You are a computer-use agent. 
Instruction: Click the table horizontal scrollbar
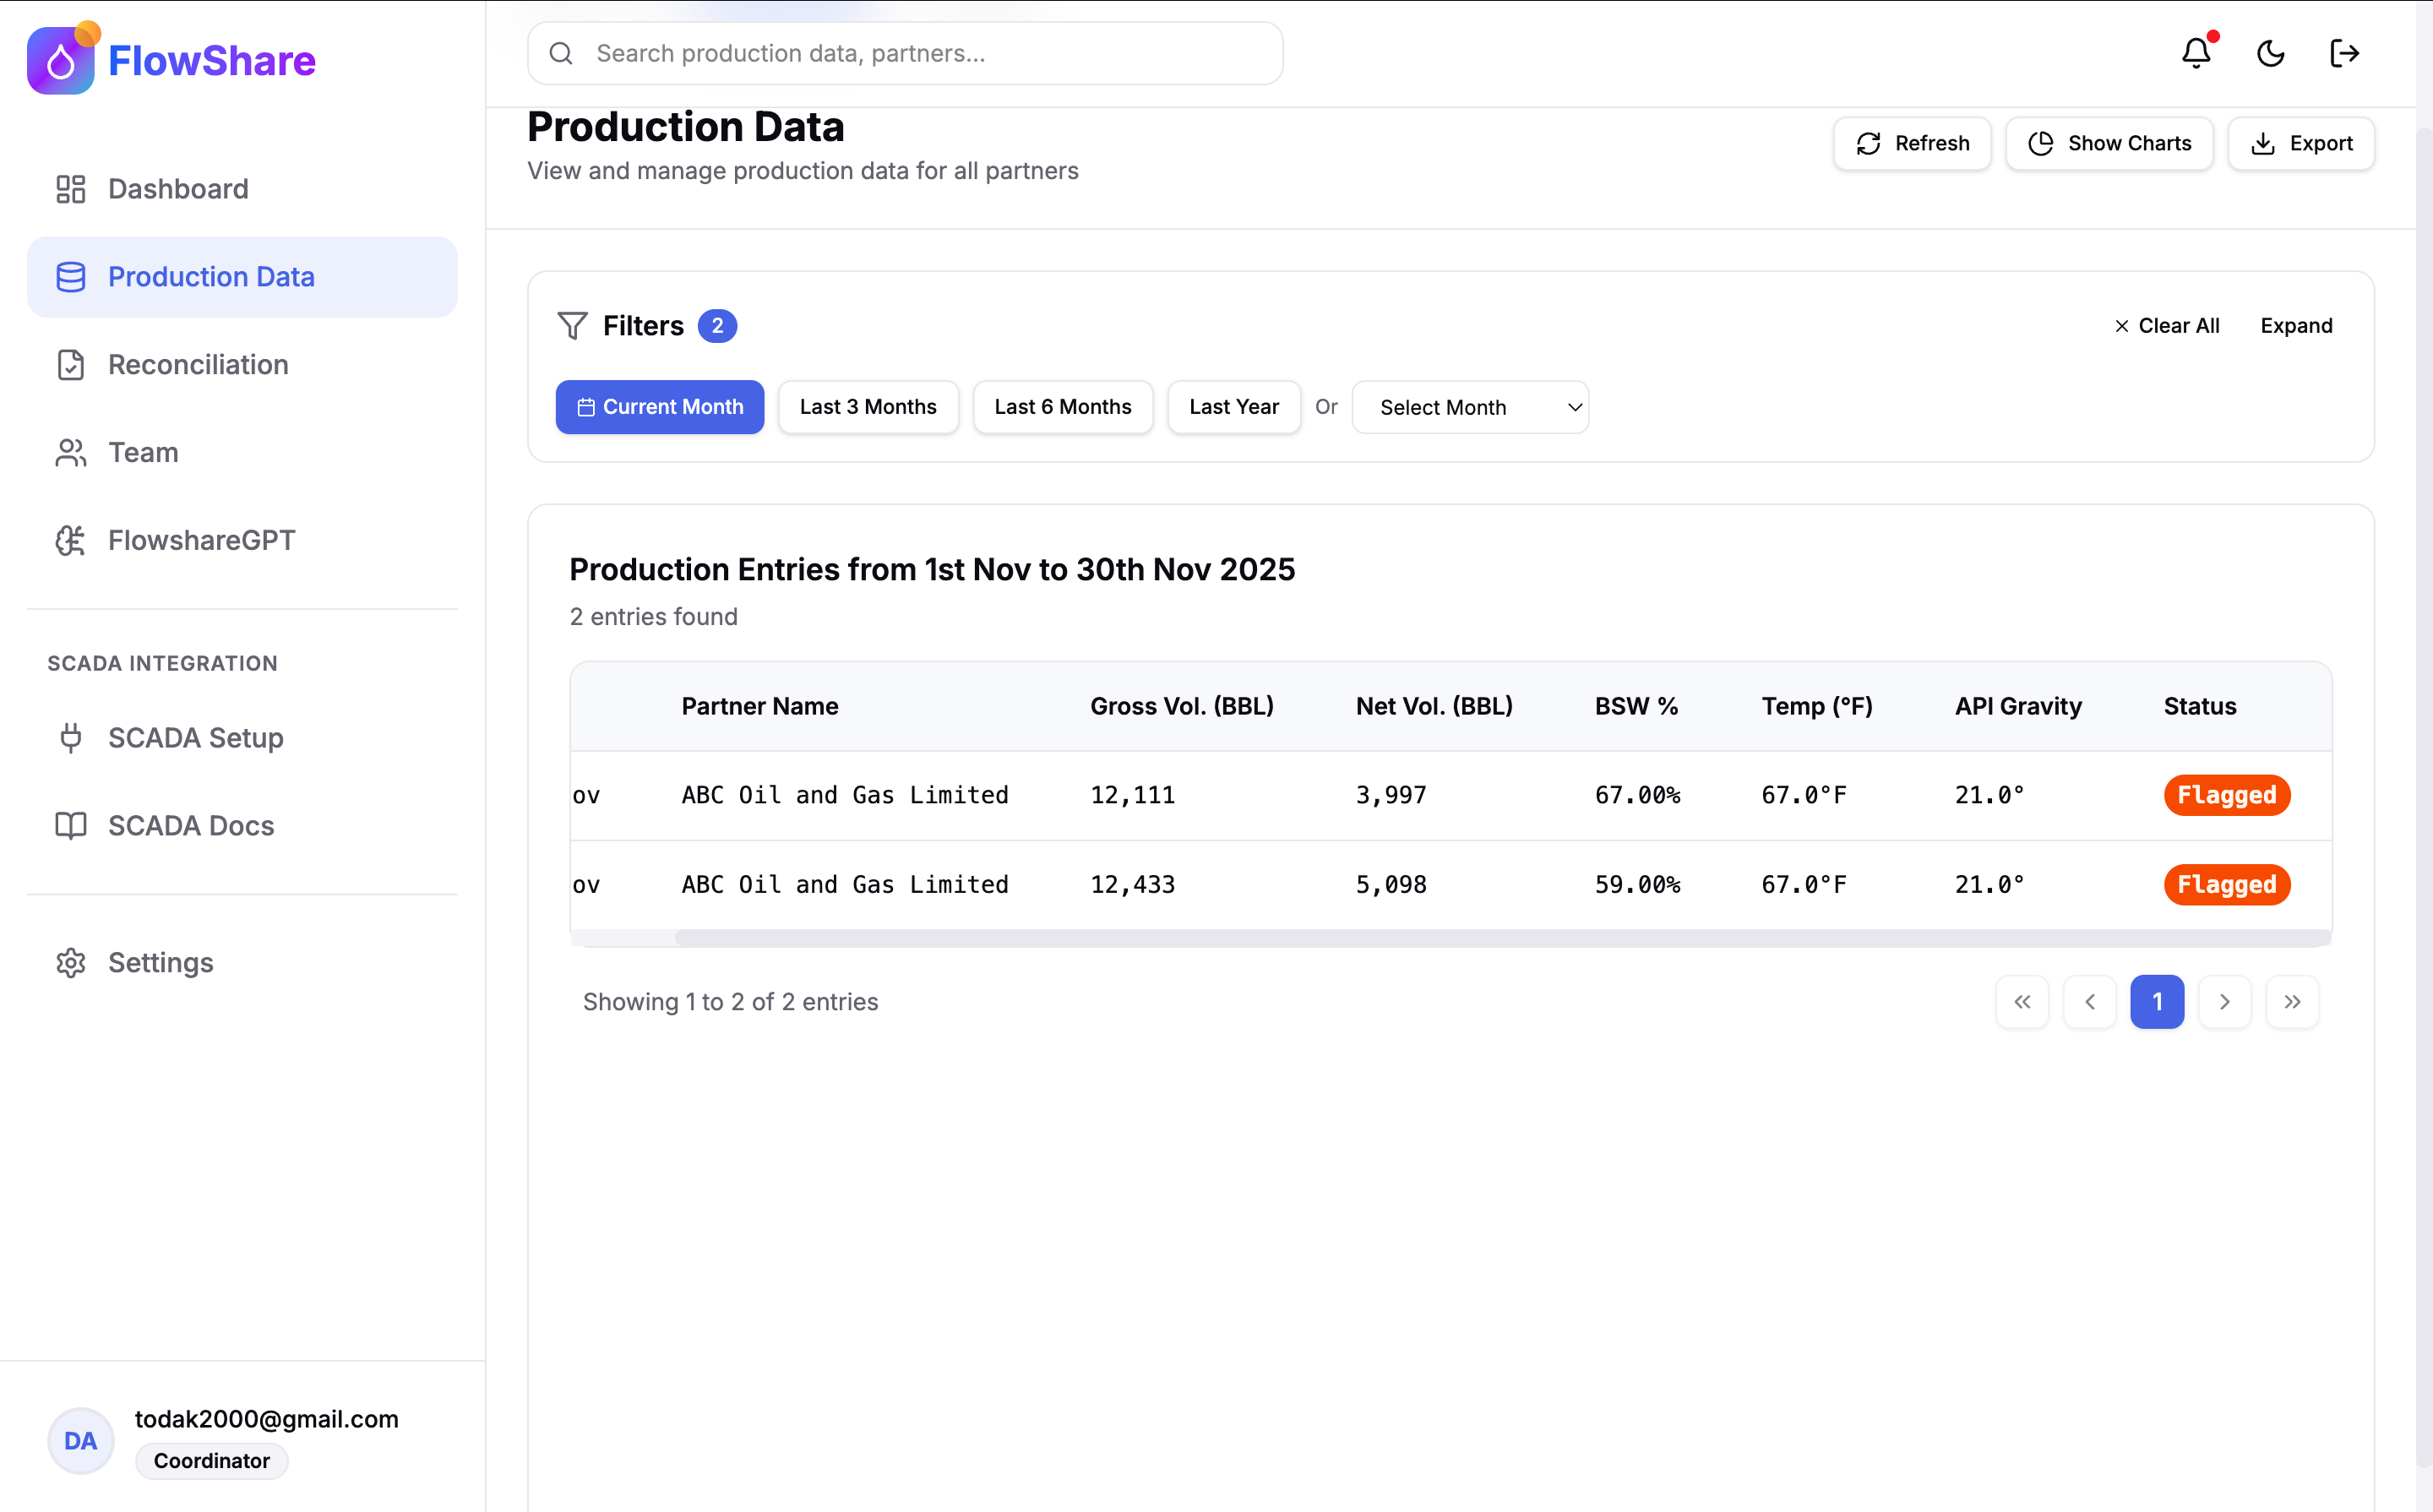pos(1500,938)
